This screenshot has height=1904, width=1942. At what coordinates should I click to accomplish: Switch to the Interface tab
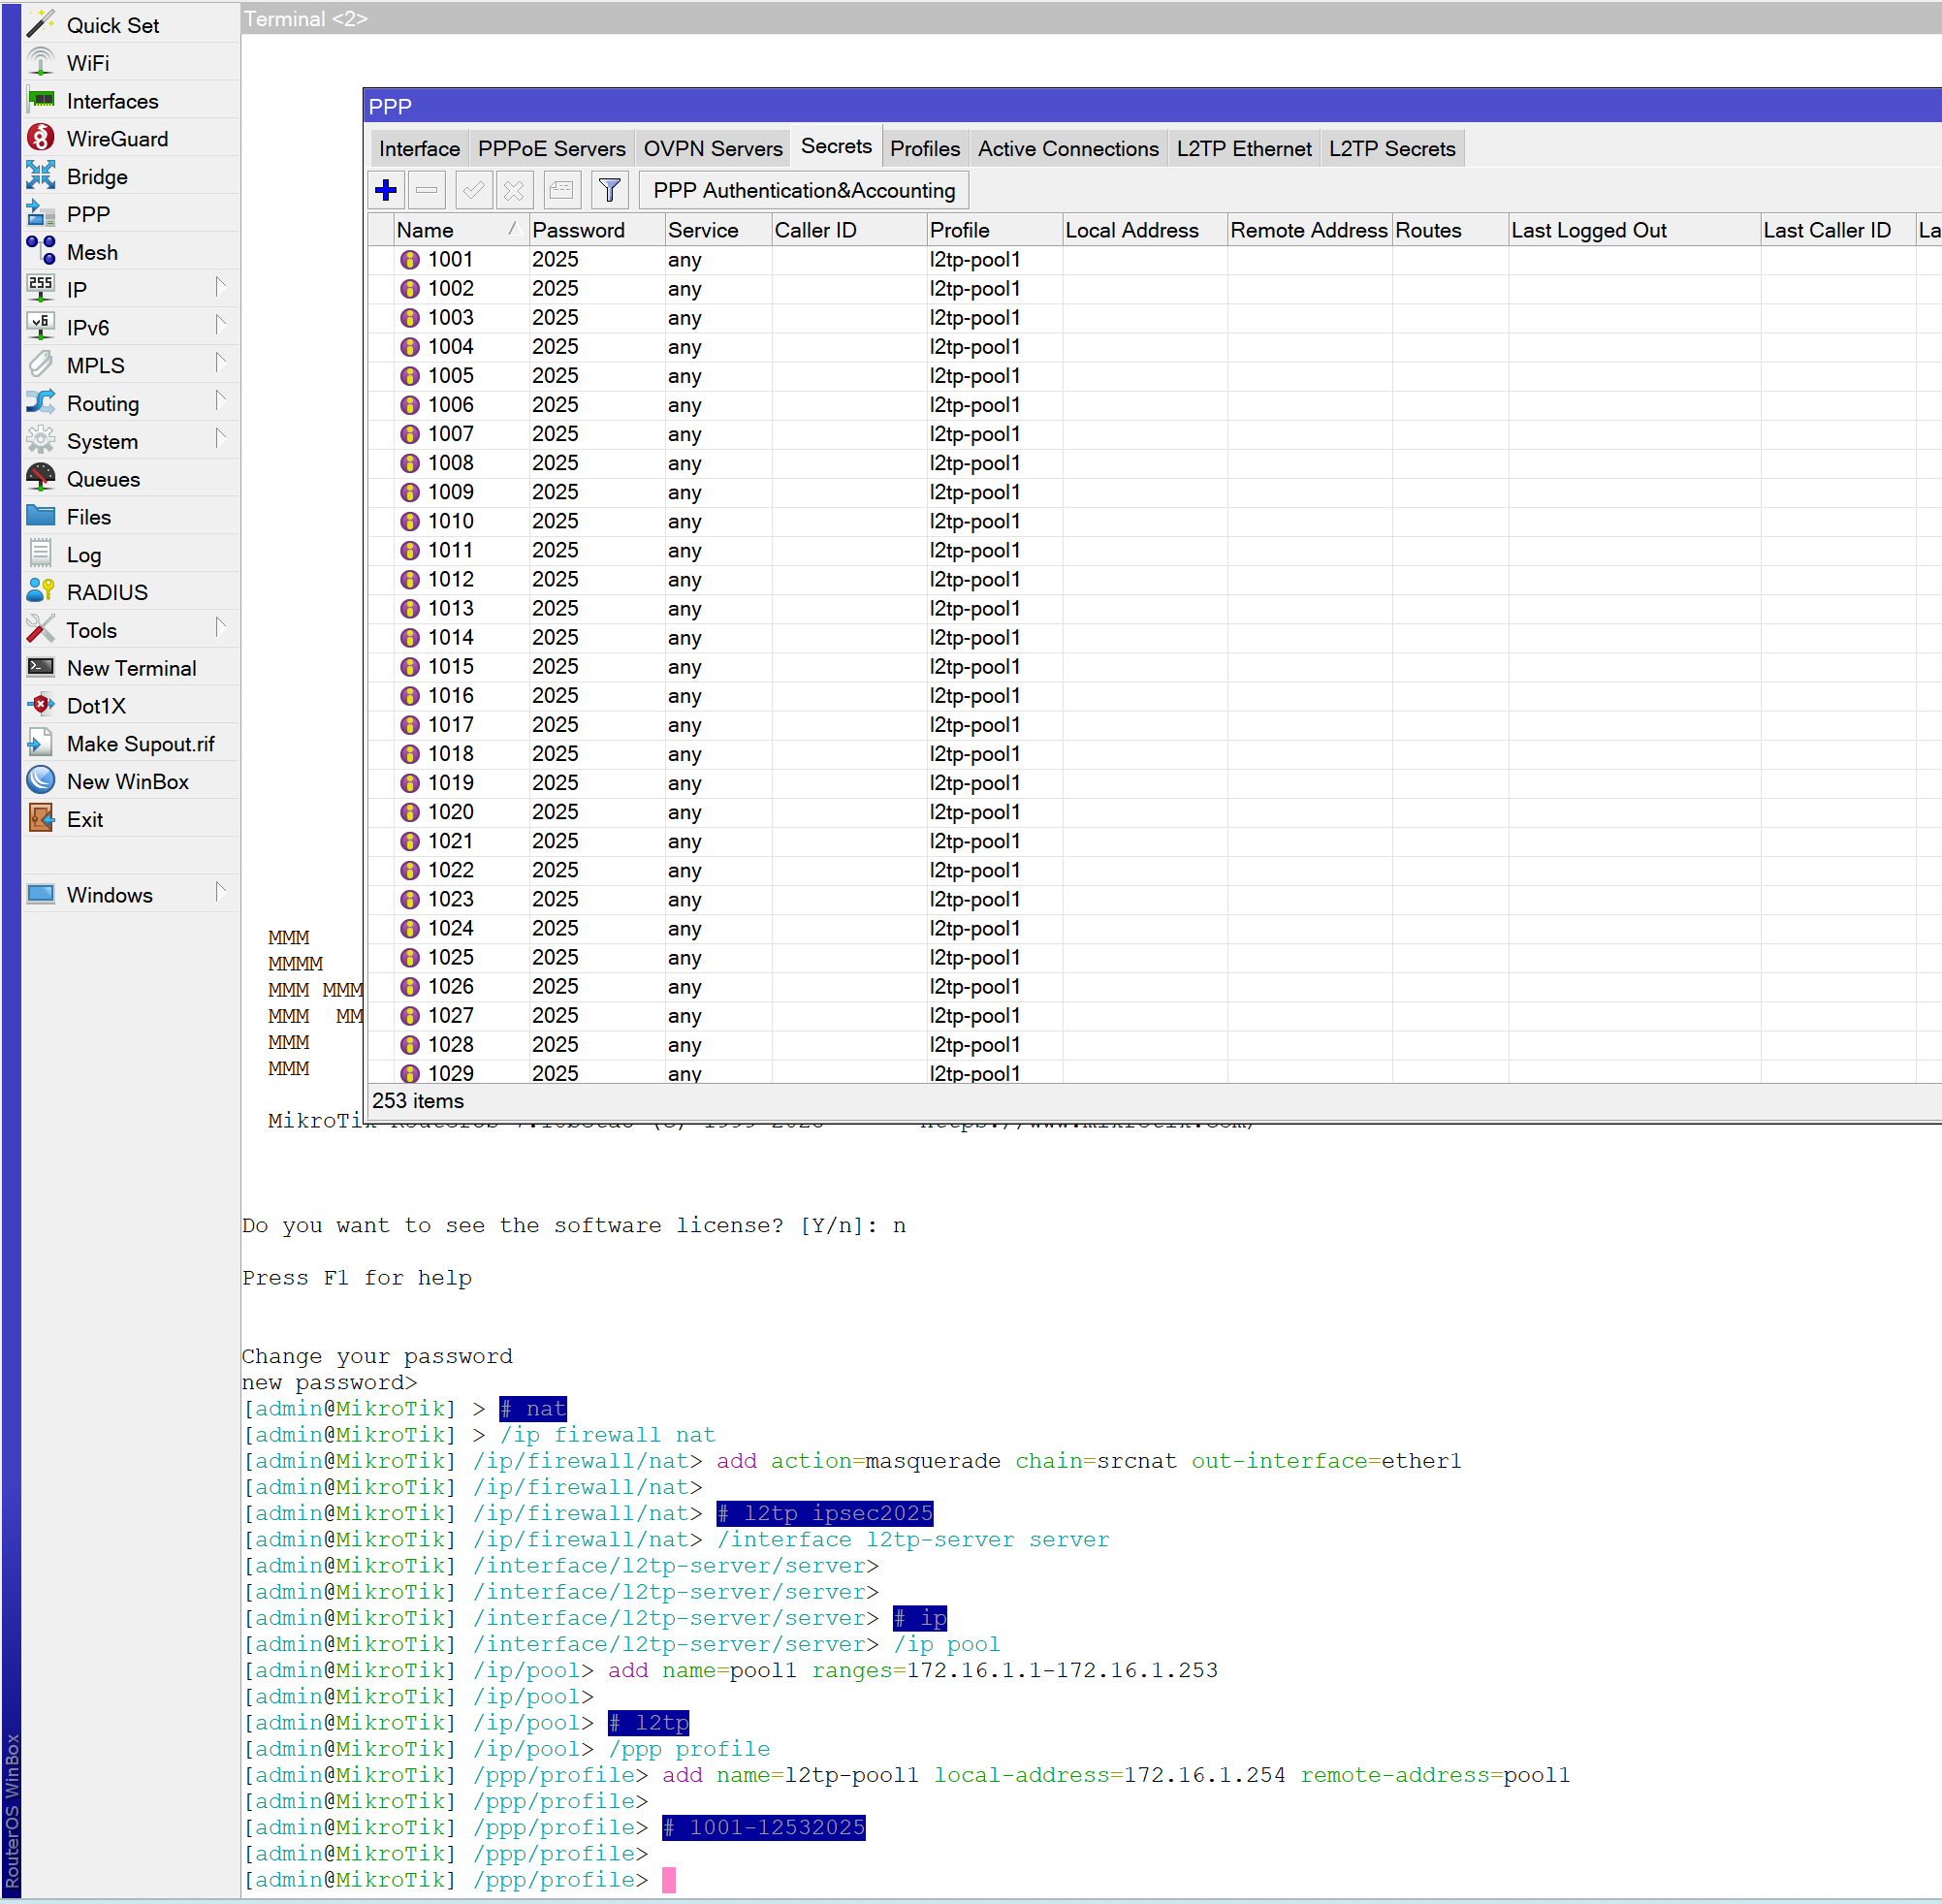(x=419, y=148)
